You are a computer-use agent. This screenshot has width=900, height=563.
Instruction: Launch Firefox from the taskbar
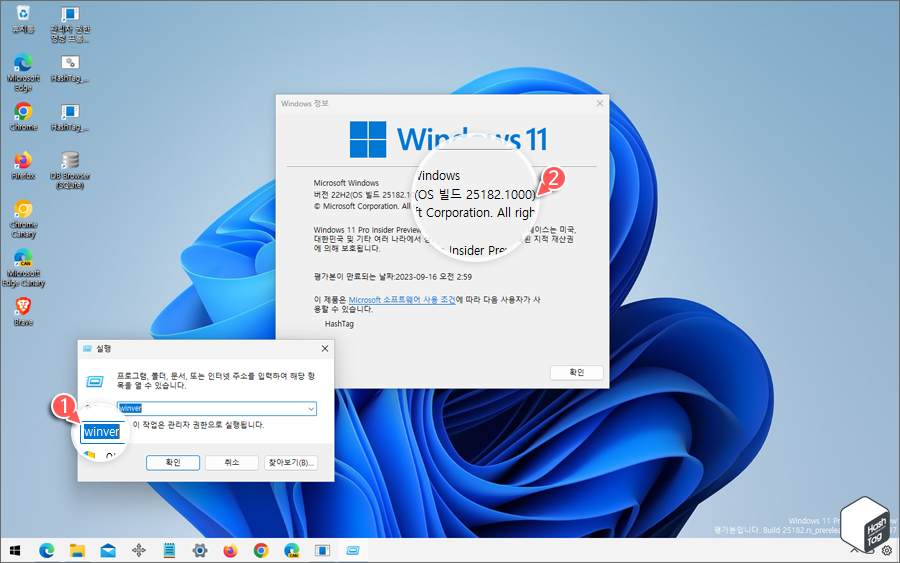[x=230, y=551]
